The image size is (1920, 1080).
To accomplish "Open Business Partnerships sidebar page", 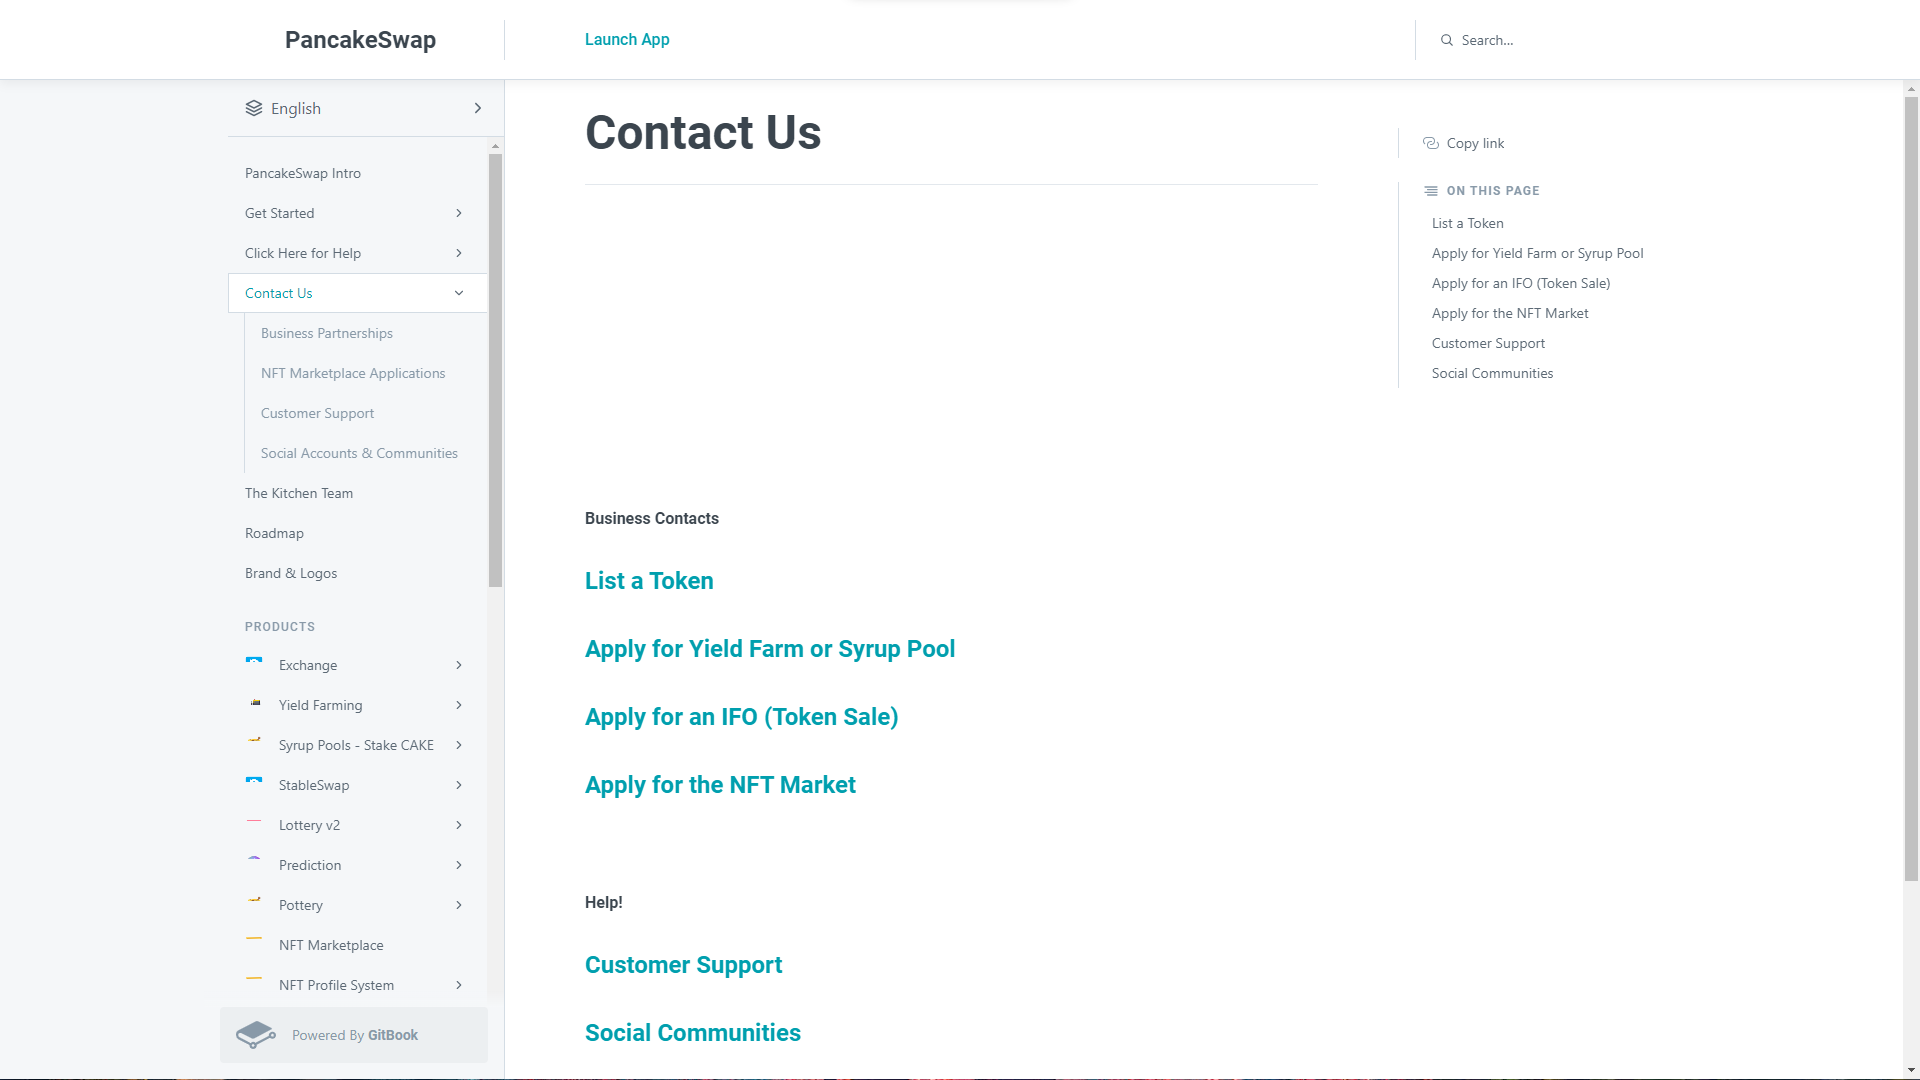I will (326, 333).
